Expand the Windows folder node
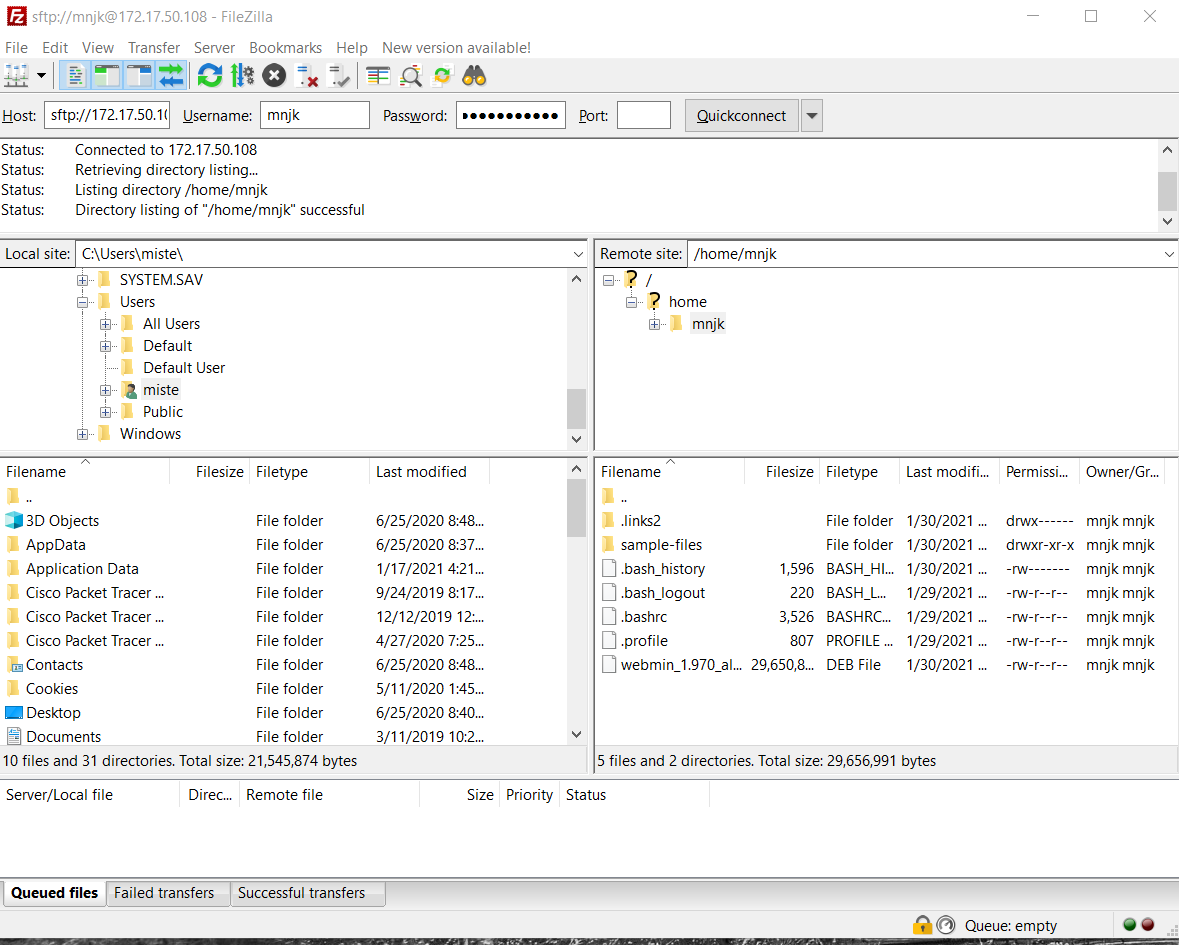Screen dimensions: 1179x945 (82, 434)
